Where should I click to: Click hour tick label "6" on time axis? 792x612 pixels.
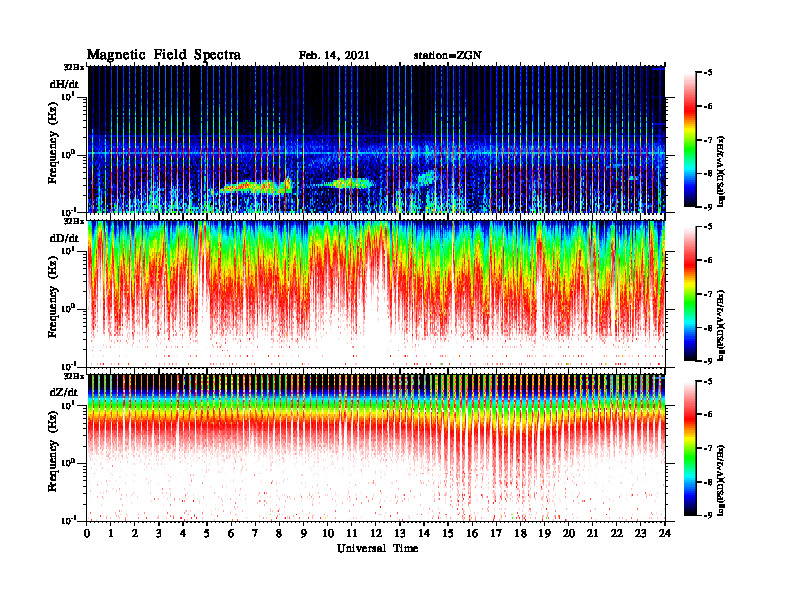tap(231, 534)
